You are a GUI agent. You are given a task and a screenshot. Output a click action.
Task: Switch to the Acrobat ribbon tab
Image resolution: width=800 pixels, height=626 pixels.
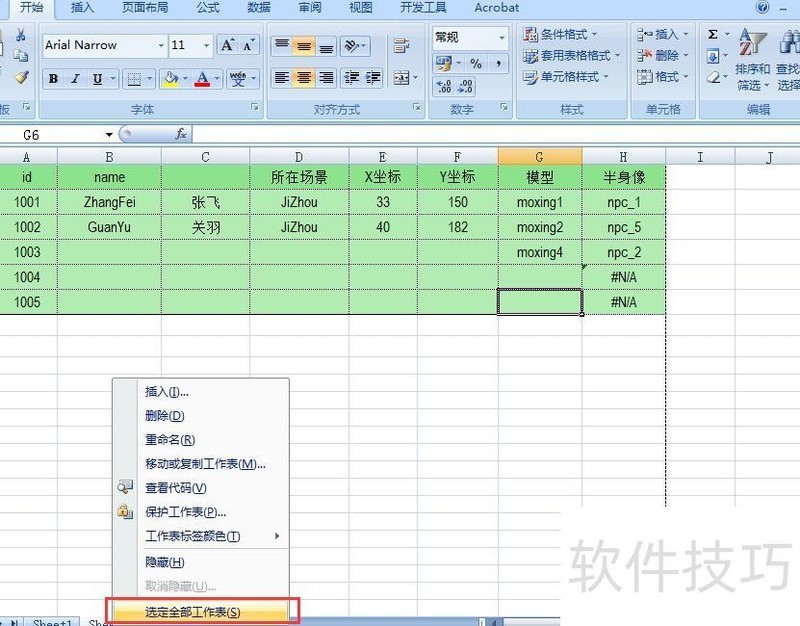click(x=496, y=8)
